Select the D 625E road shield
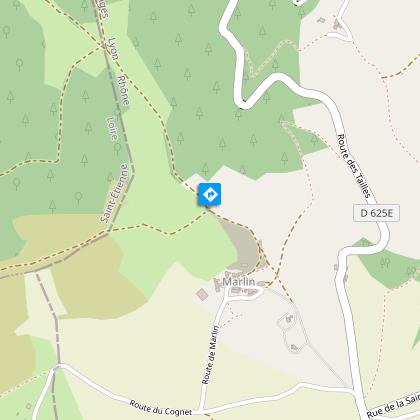Image resolution: width=420 pixels, height=420 pixels. tap(376, 213)
